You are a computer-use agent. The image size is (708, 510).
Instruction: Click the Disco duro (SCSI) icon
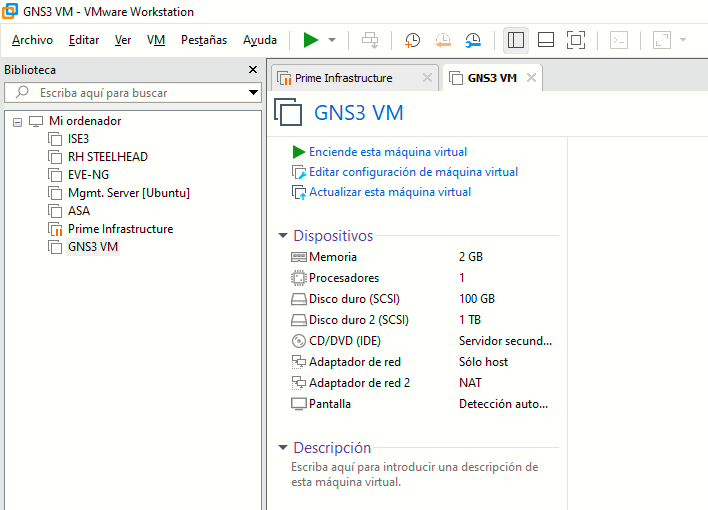coord(298,299)
